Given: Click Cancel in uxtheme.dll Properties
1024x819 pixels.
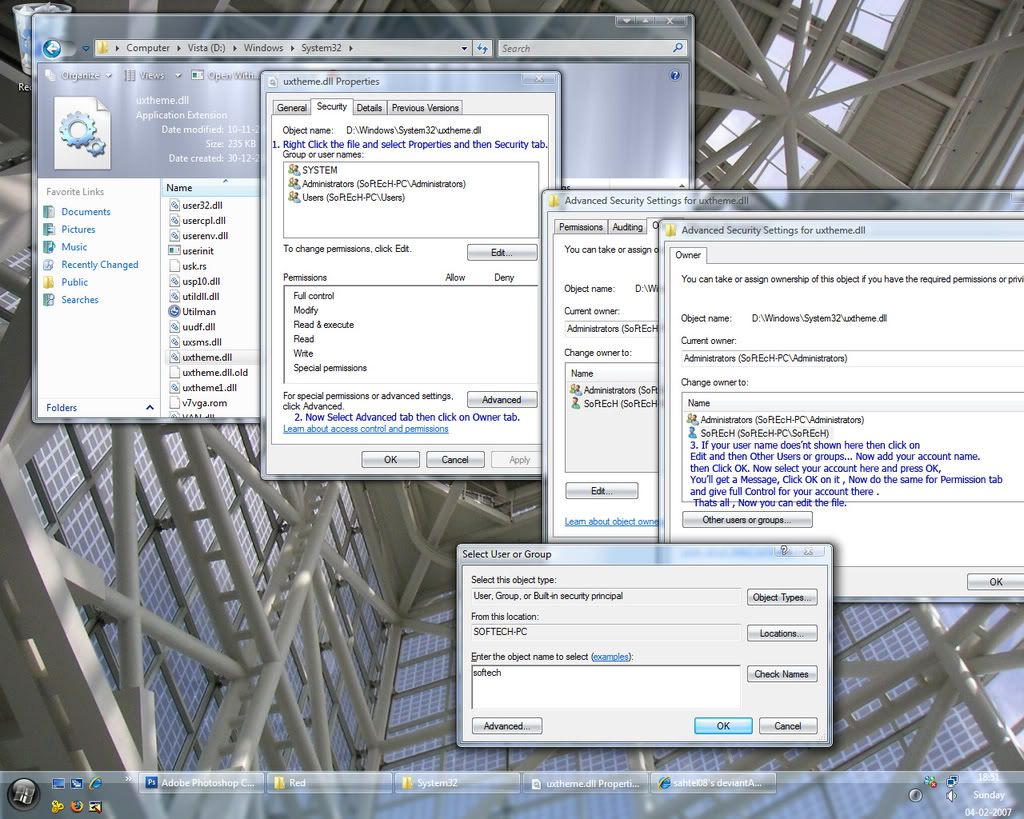Looking at the screenshot, I should pyautogui.click(x=455, y=460).
